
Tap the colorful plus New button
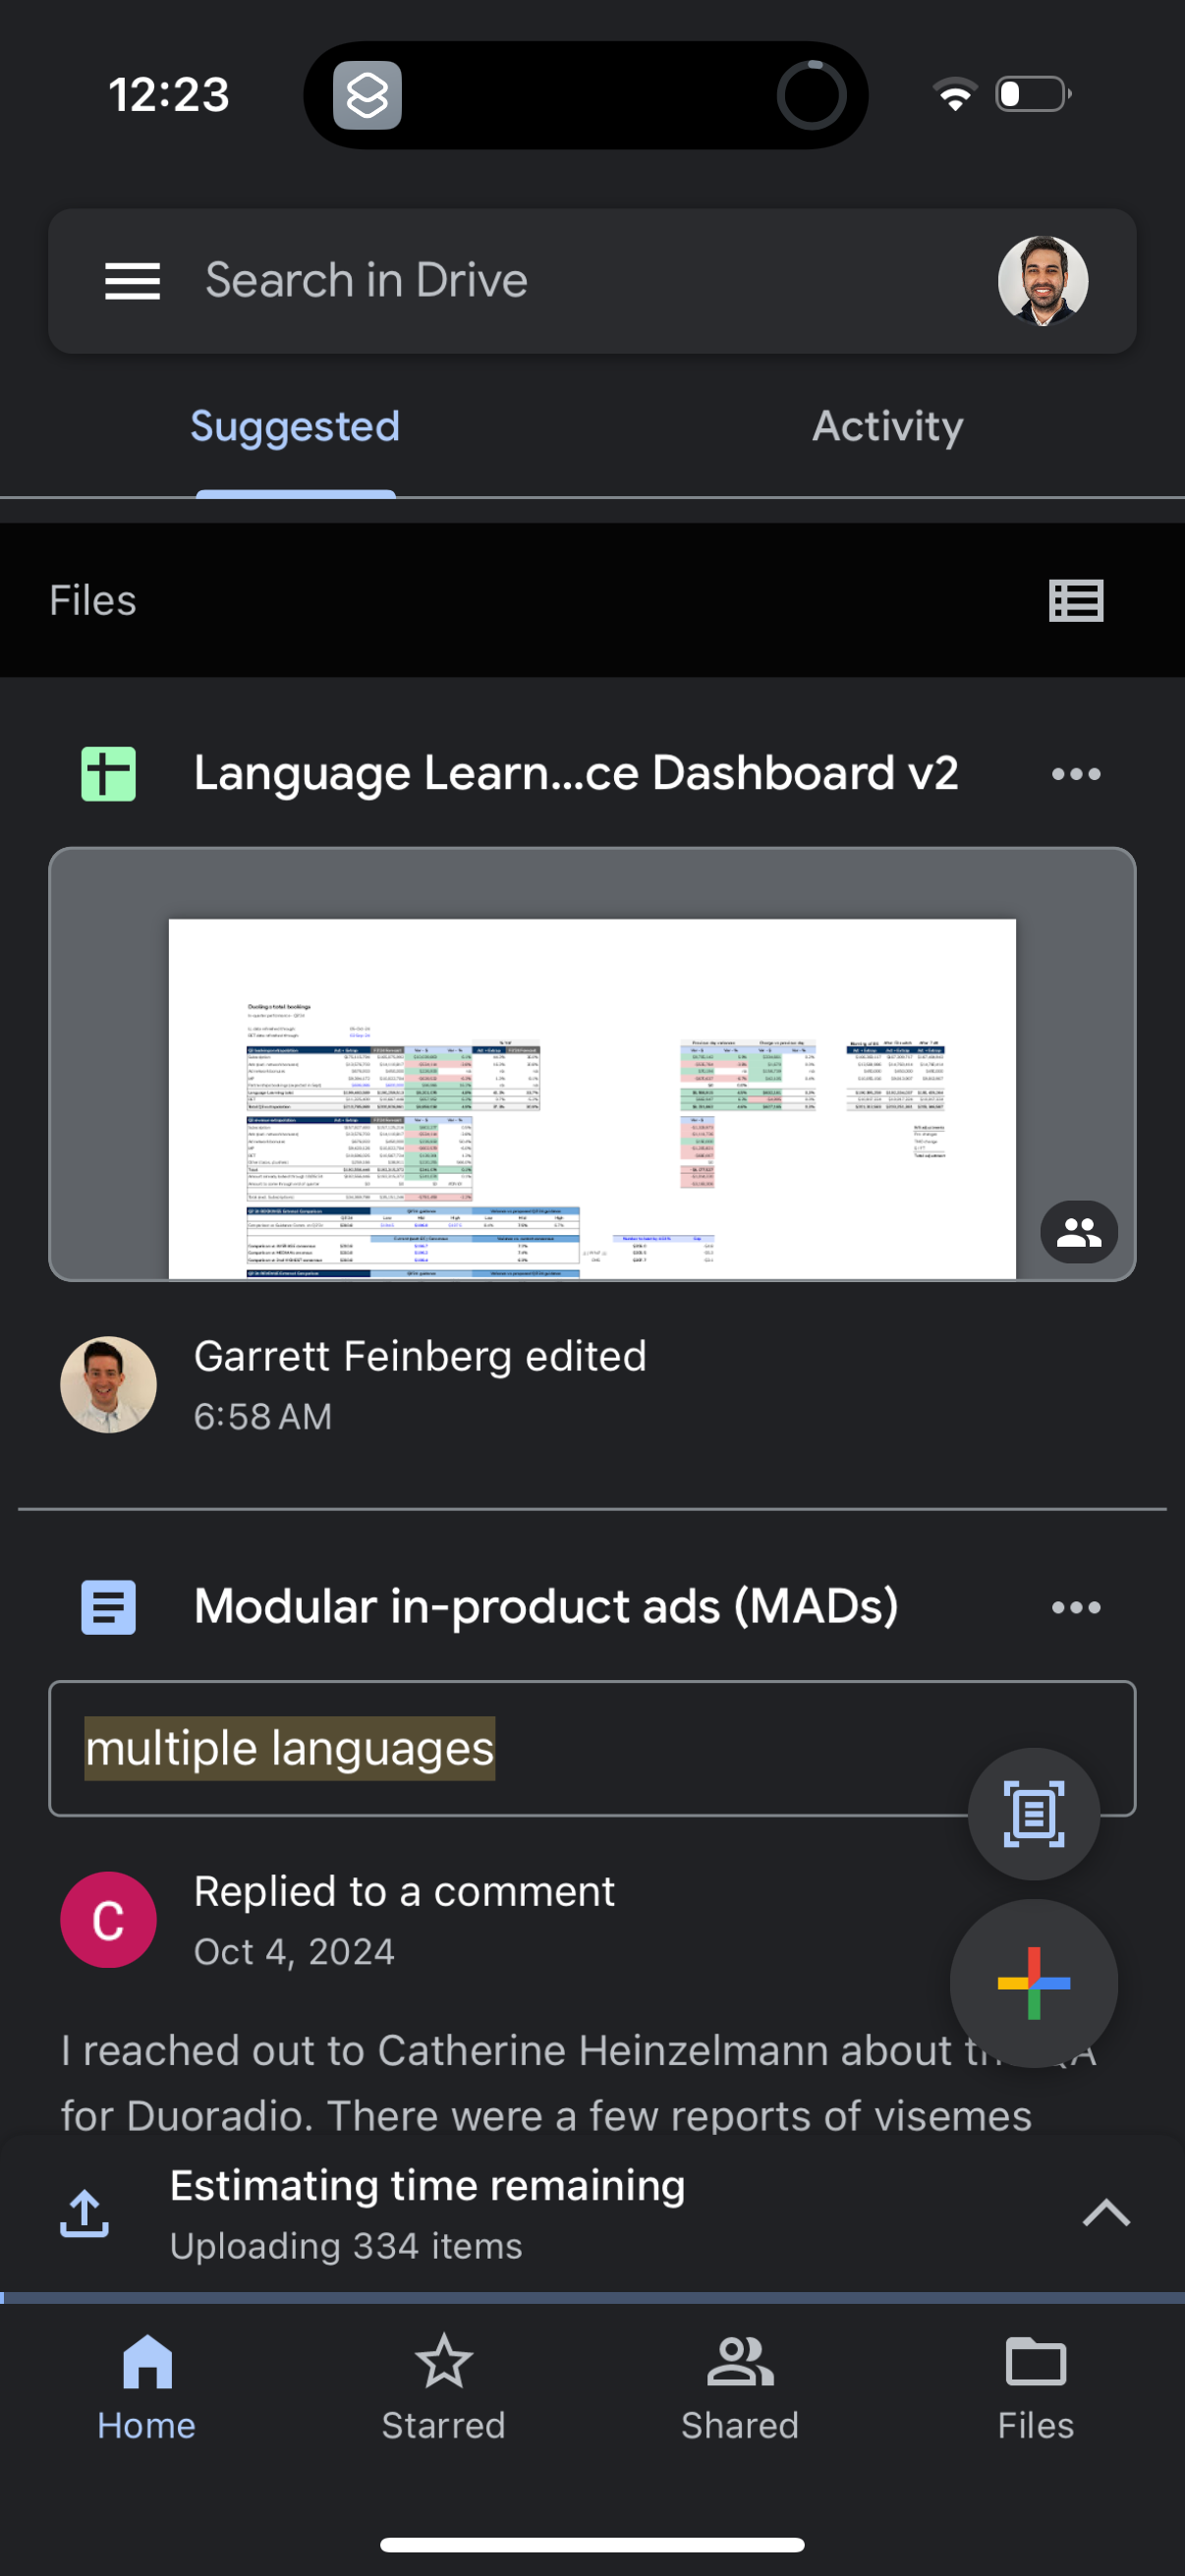point(1033,1983)
